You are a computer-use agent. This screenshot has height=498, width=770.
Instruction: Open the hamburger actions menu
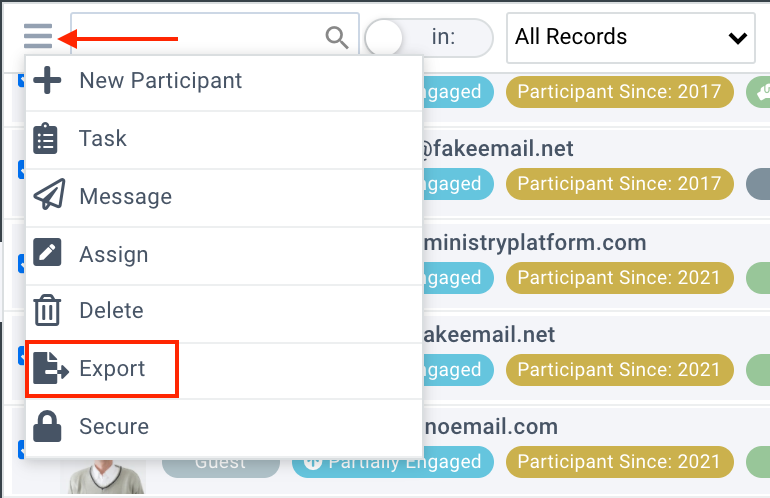click(38, 38)
